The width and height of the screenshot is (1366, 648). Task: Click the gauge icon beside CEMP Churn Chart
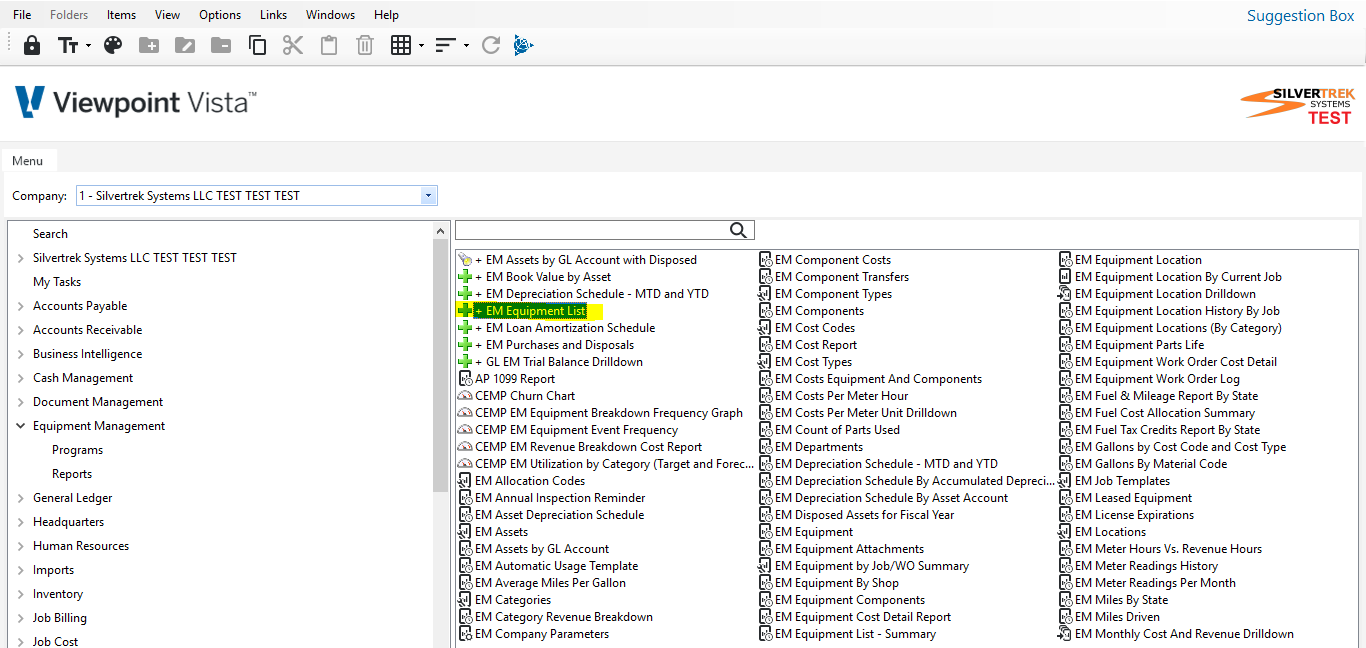[464, 396]
